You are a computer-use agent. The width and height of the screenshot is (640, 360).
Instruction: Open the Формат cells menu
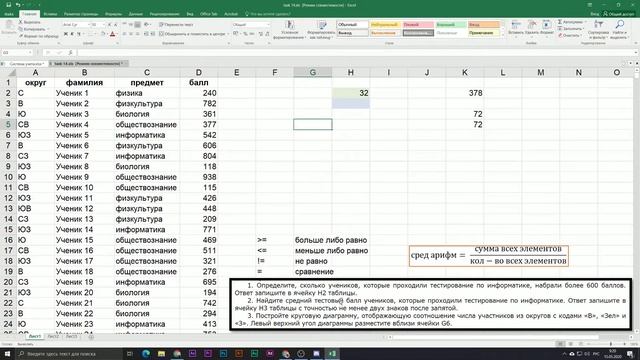pos(547,28)
